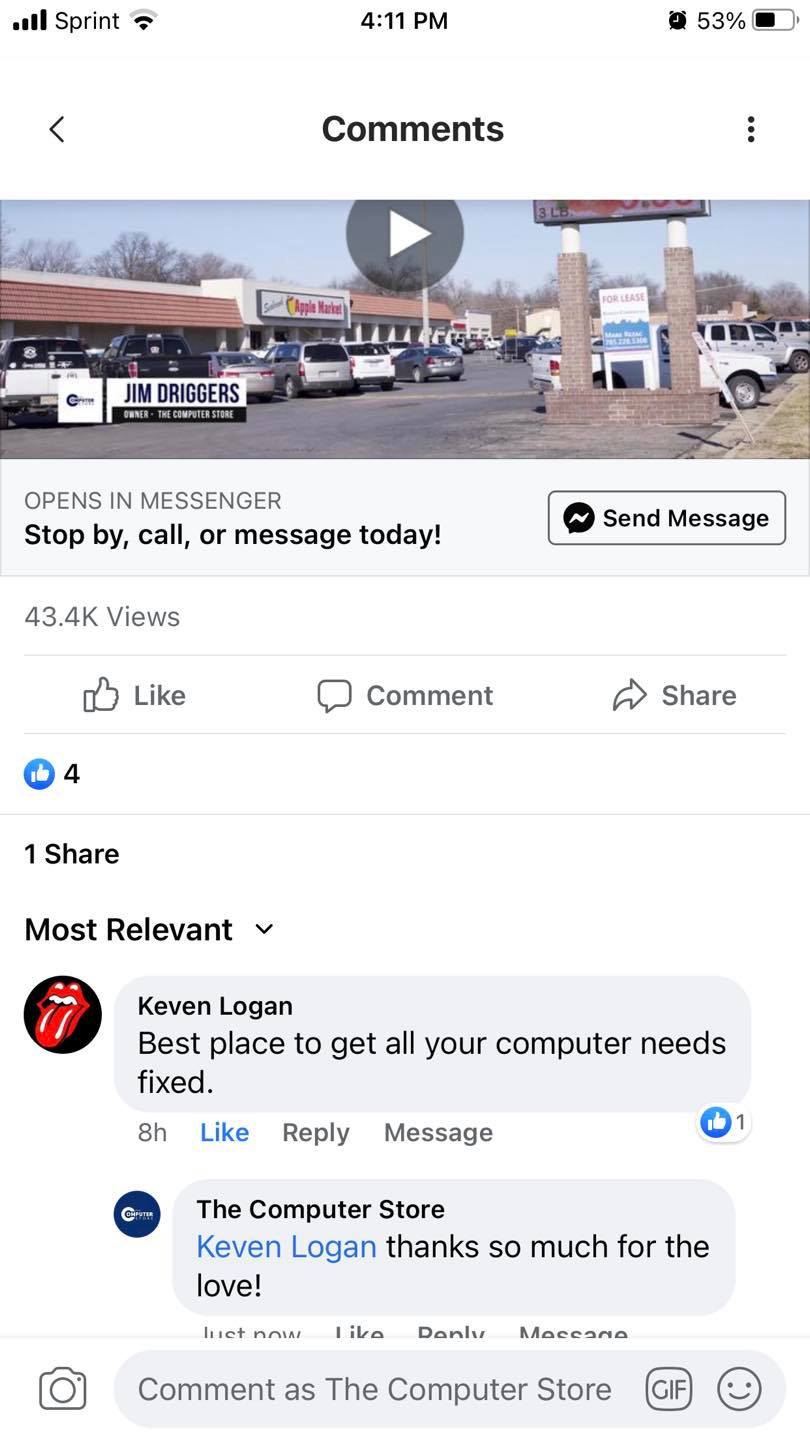View the blue like reactions count
This screenshot has height=1440, width=810.
[x=52, y=773]
